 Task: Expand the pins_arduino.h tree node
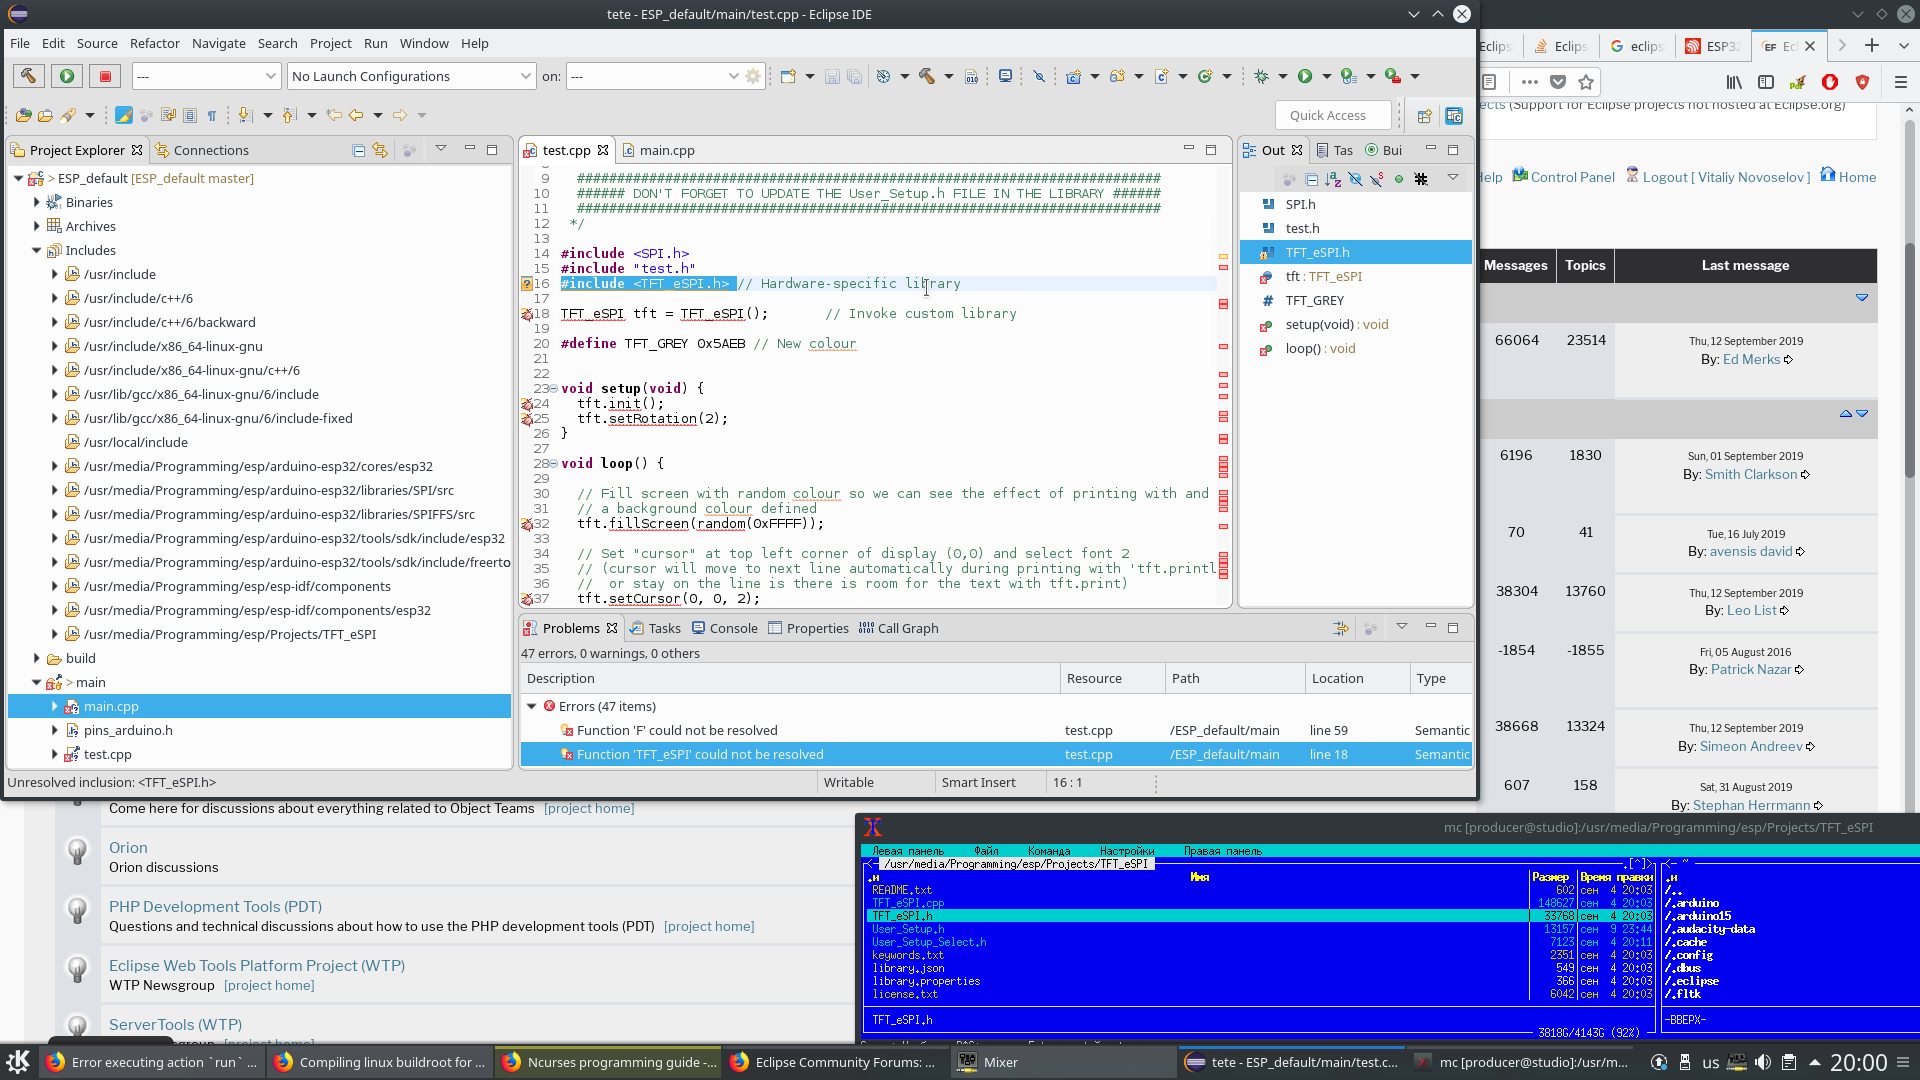coord(55,730)
